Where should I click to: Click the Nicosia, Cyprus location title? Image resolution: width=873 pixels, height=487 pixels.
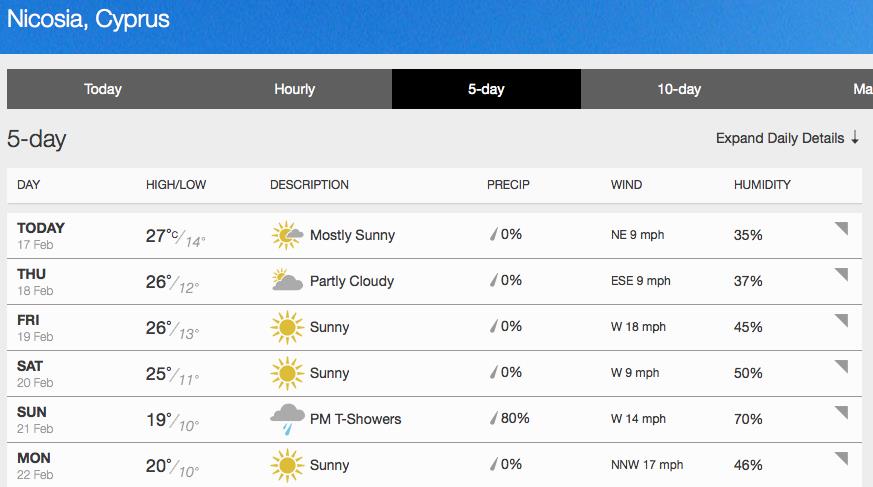pos(88,19)
